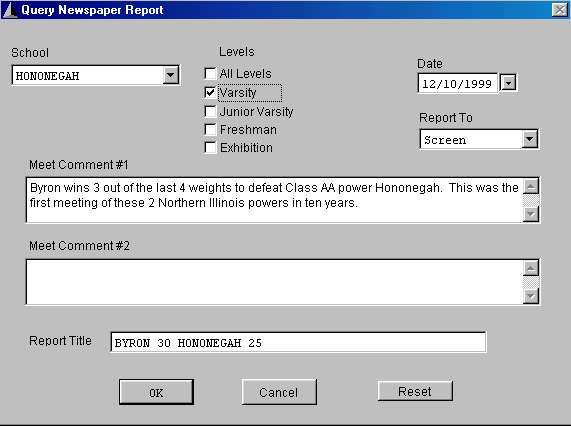Viewport: 571px width, 426px height.
Task: Click the Meet Comment #1 label
Action: (79, 165)
